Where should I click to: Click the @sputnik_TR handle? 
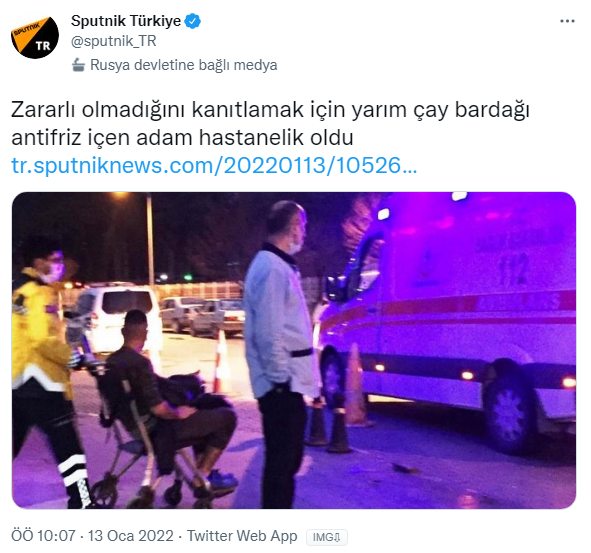113,41
